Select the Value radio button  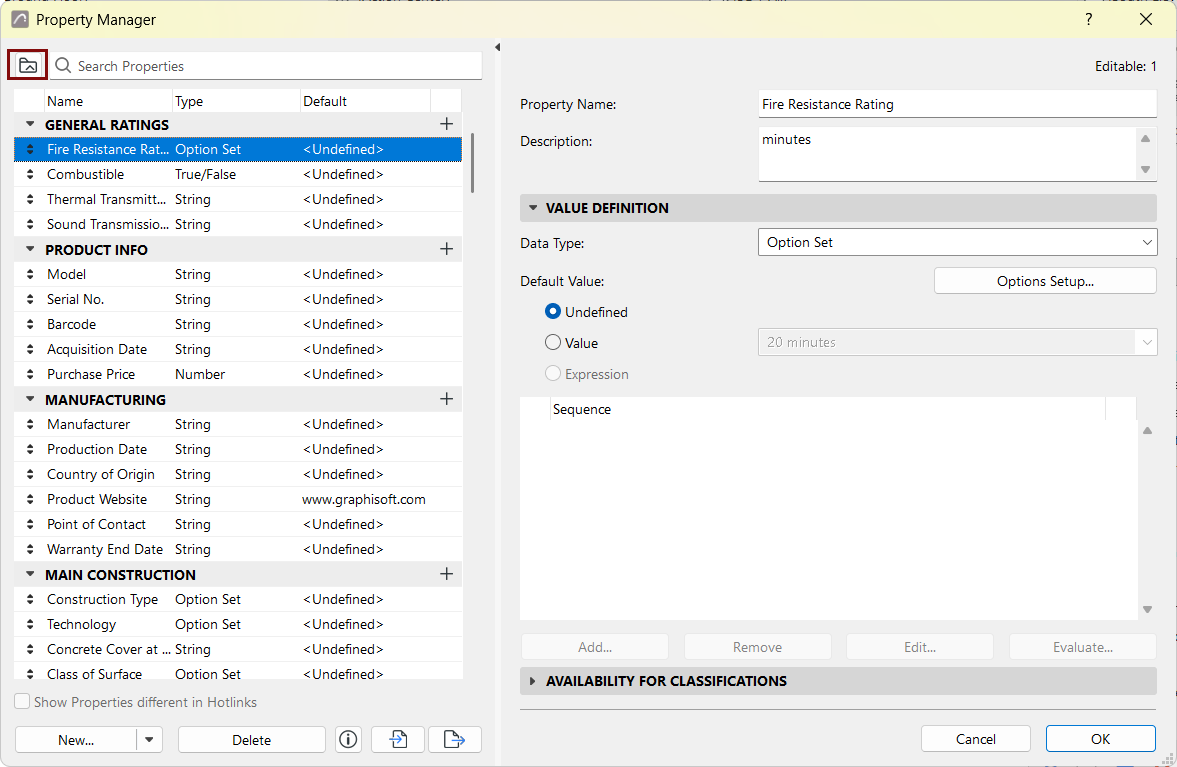tap(553, 342)
